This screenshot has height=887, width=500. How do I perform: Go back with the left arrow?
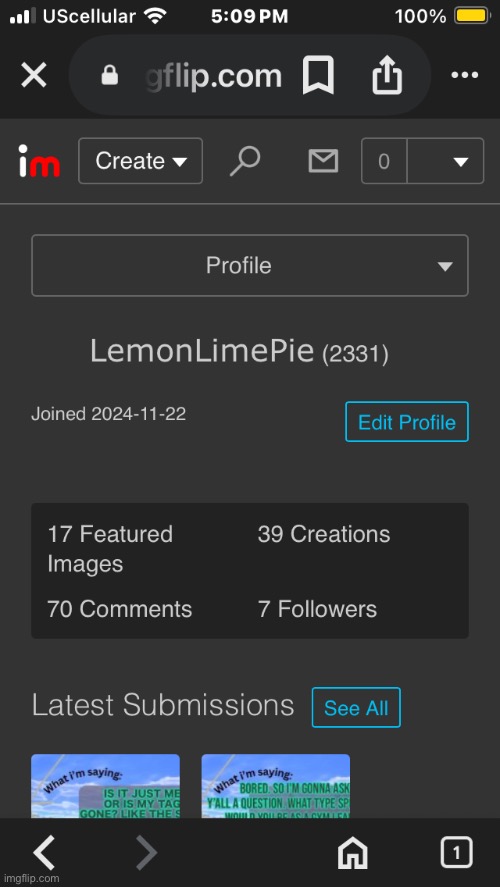[x=44, y=852]
